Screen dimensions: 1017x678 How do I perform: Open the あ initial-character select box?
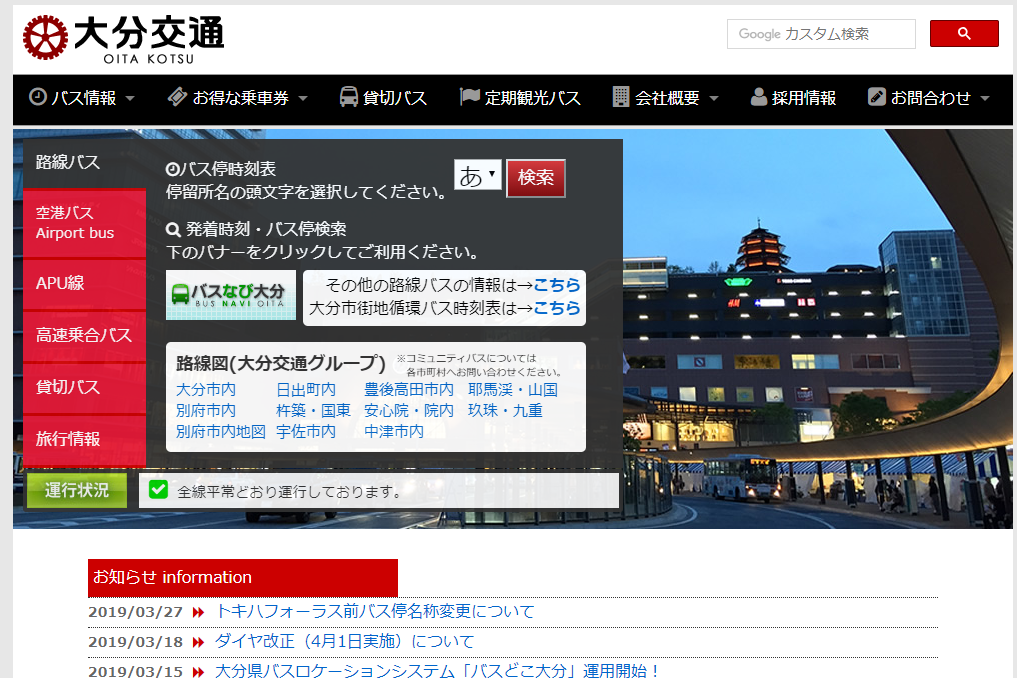click(478, 175)
